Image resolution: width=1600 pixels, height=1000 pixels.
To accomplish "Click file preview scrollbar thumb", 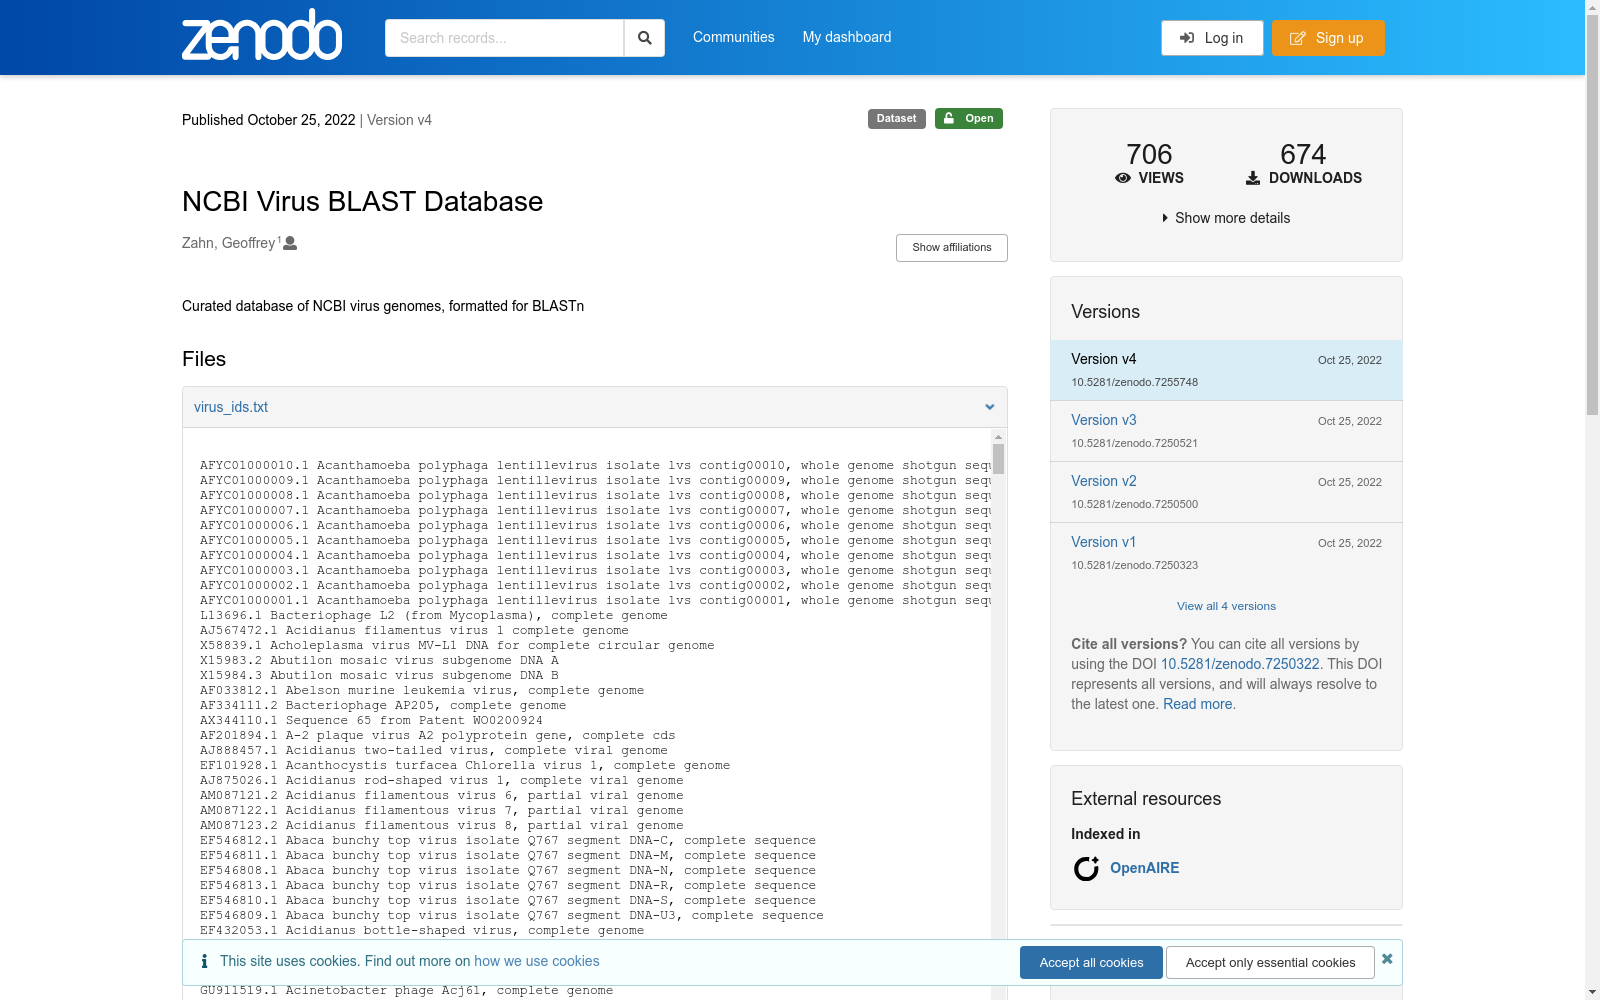I will coord(998,459).
